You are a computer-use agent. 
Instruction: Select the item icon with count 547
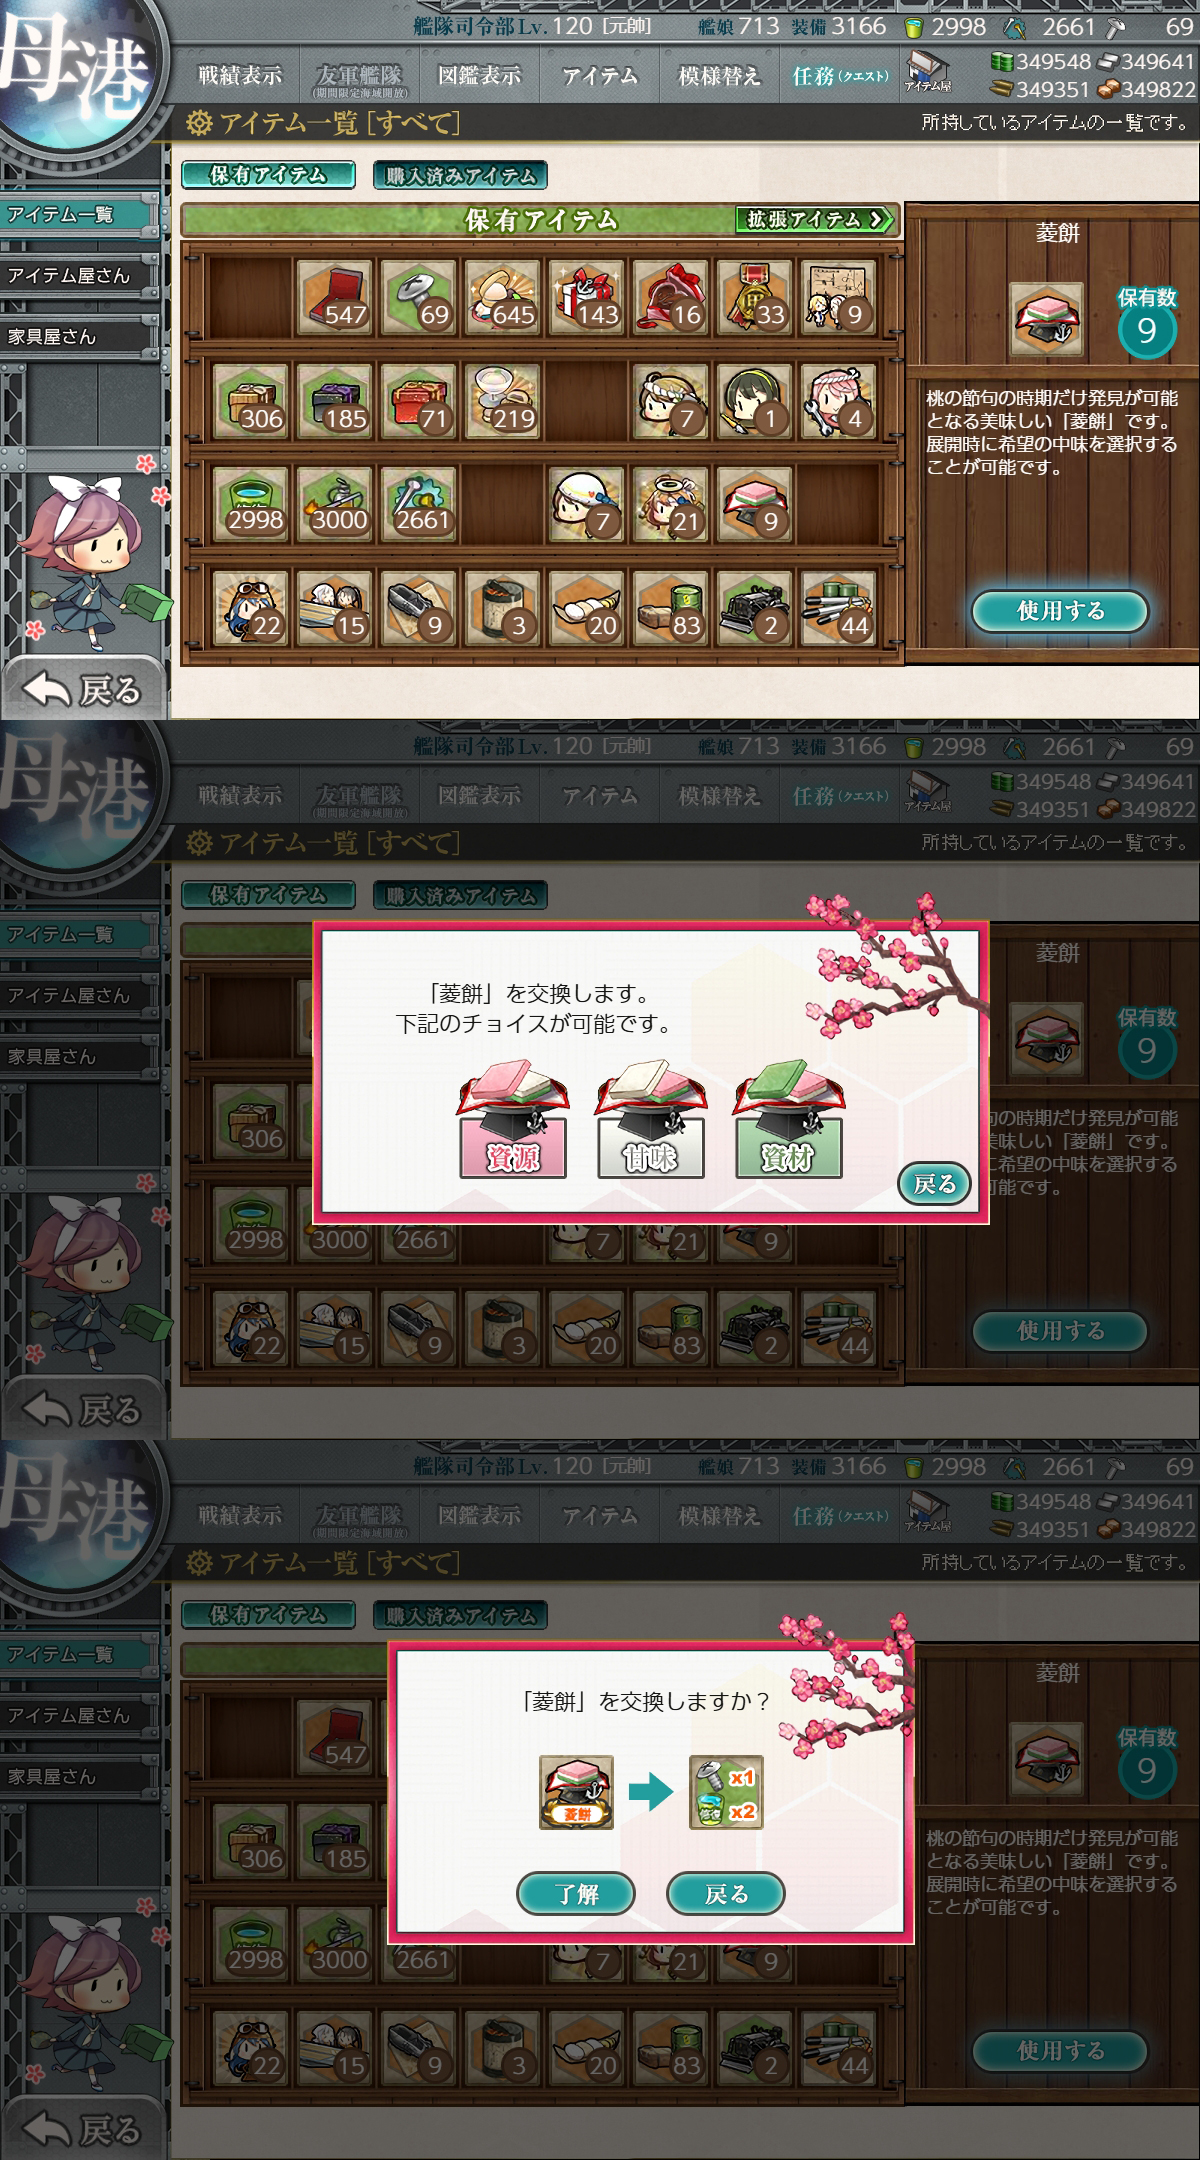tap(335, 297)
